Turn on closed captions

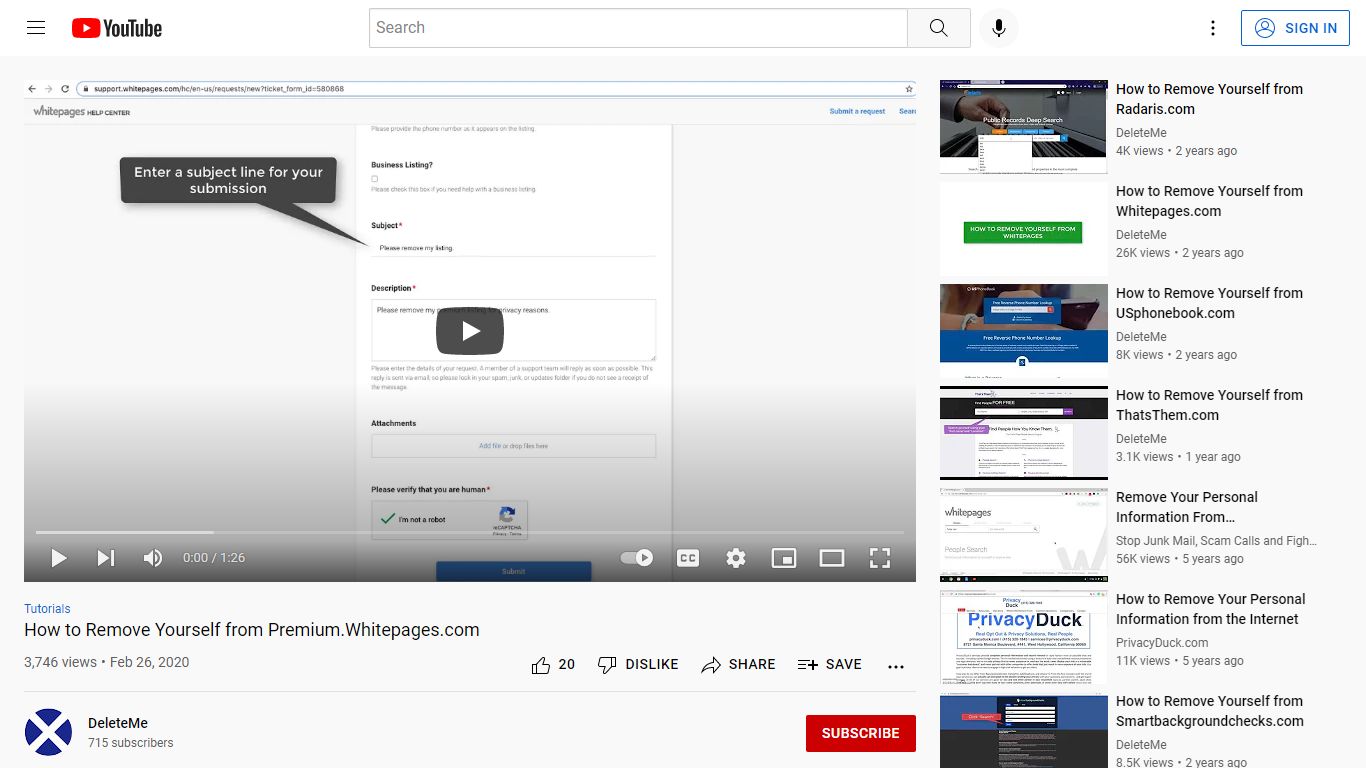(688, 558)
